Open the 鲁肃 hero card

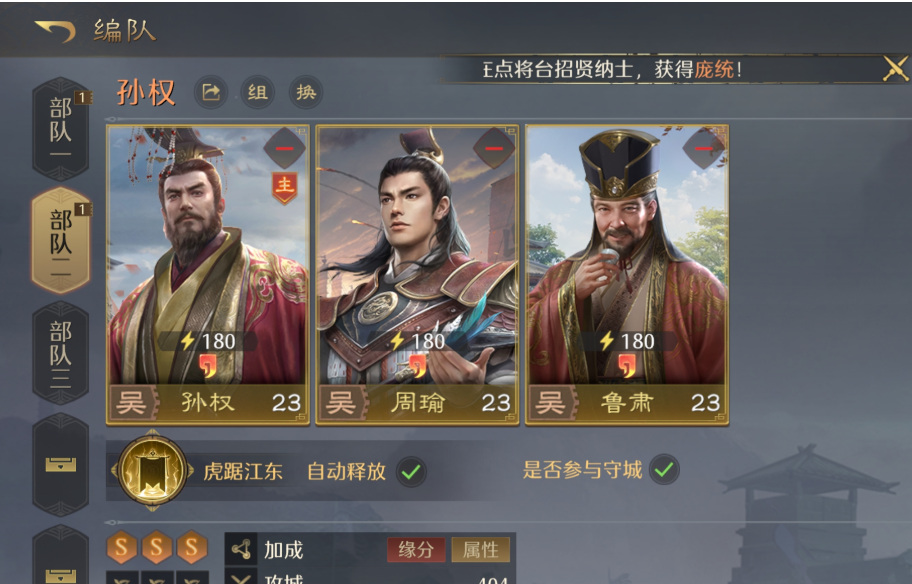point(626,275)
